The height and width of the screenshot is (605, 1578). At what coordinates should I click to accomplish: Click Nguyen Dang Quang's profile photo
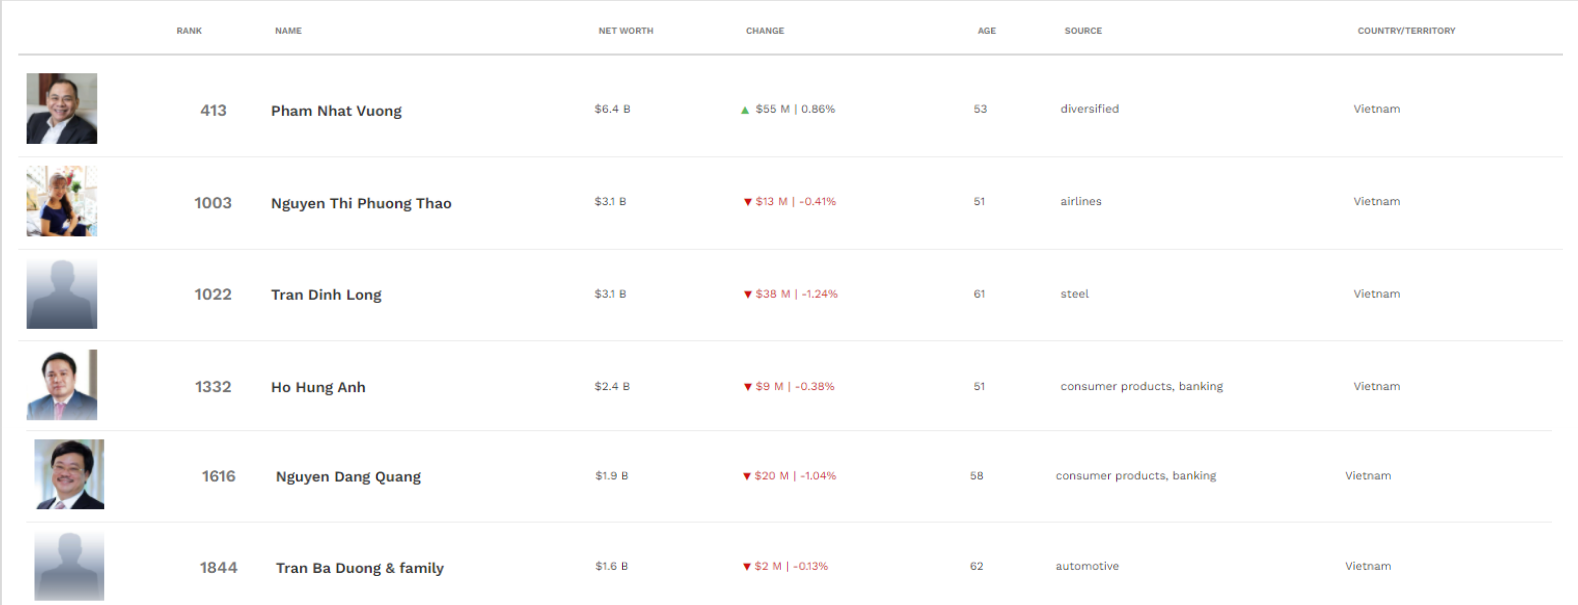tap(69, 475)
